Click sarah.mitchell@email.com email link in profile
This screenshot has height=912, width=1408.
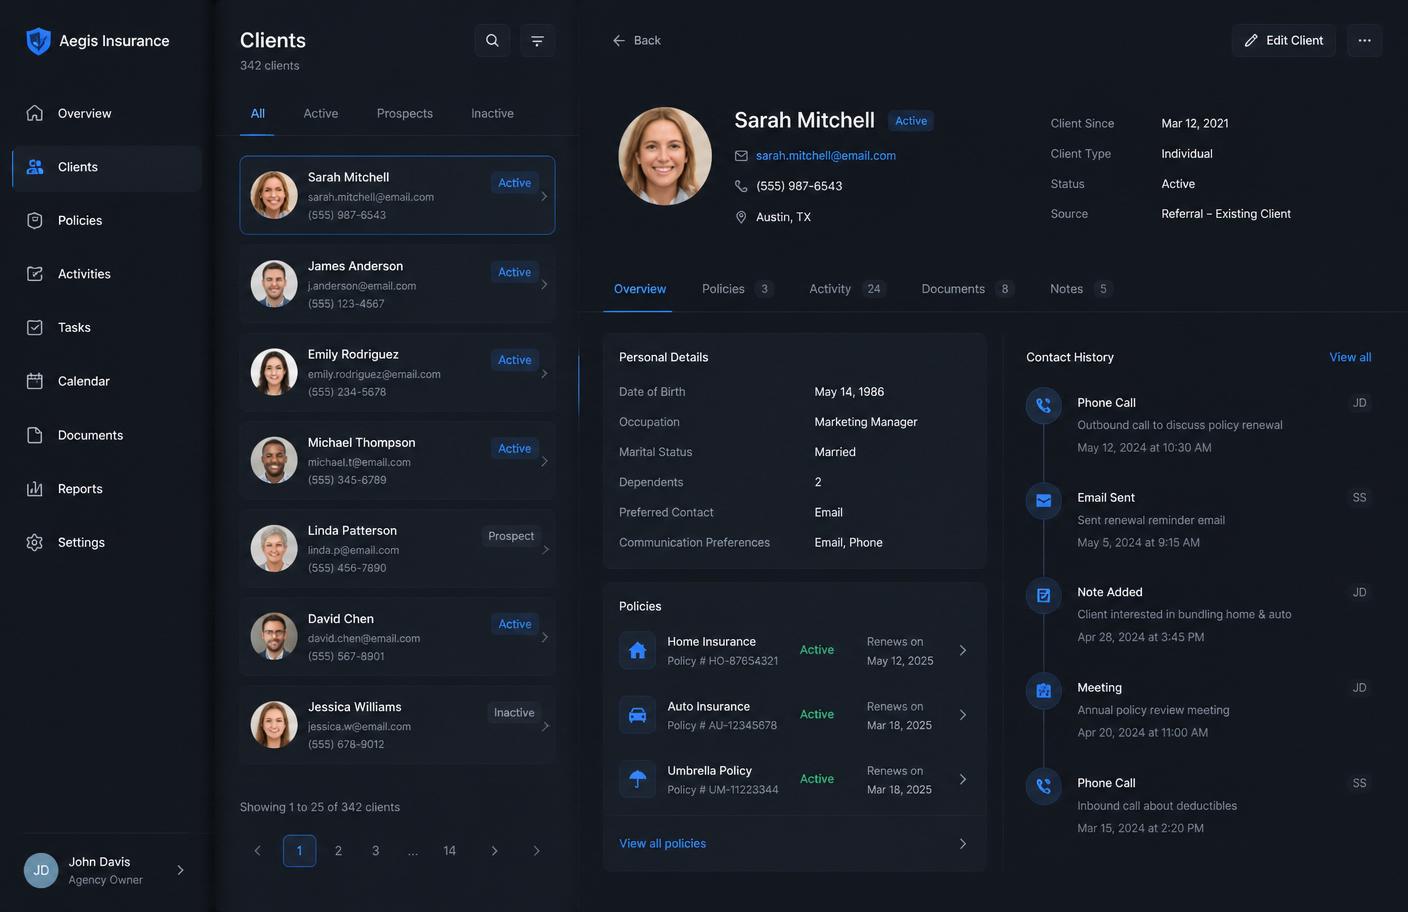tap(826, 156)
